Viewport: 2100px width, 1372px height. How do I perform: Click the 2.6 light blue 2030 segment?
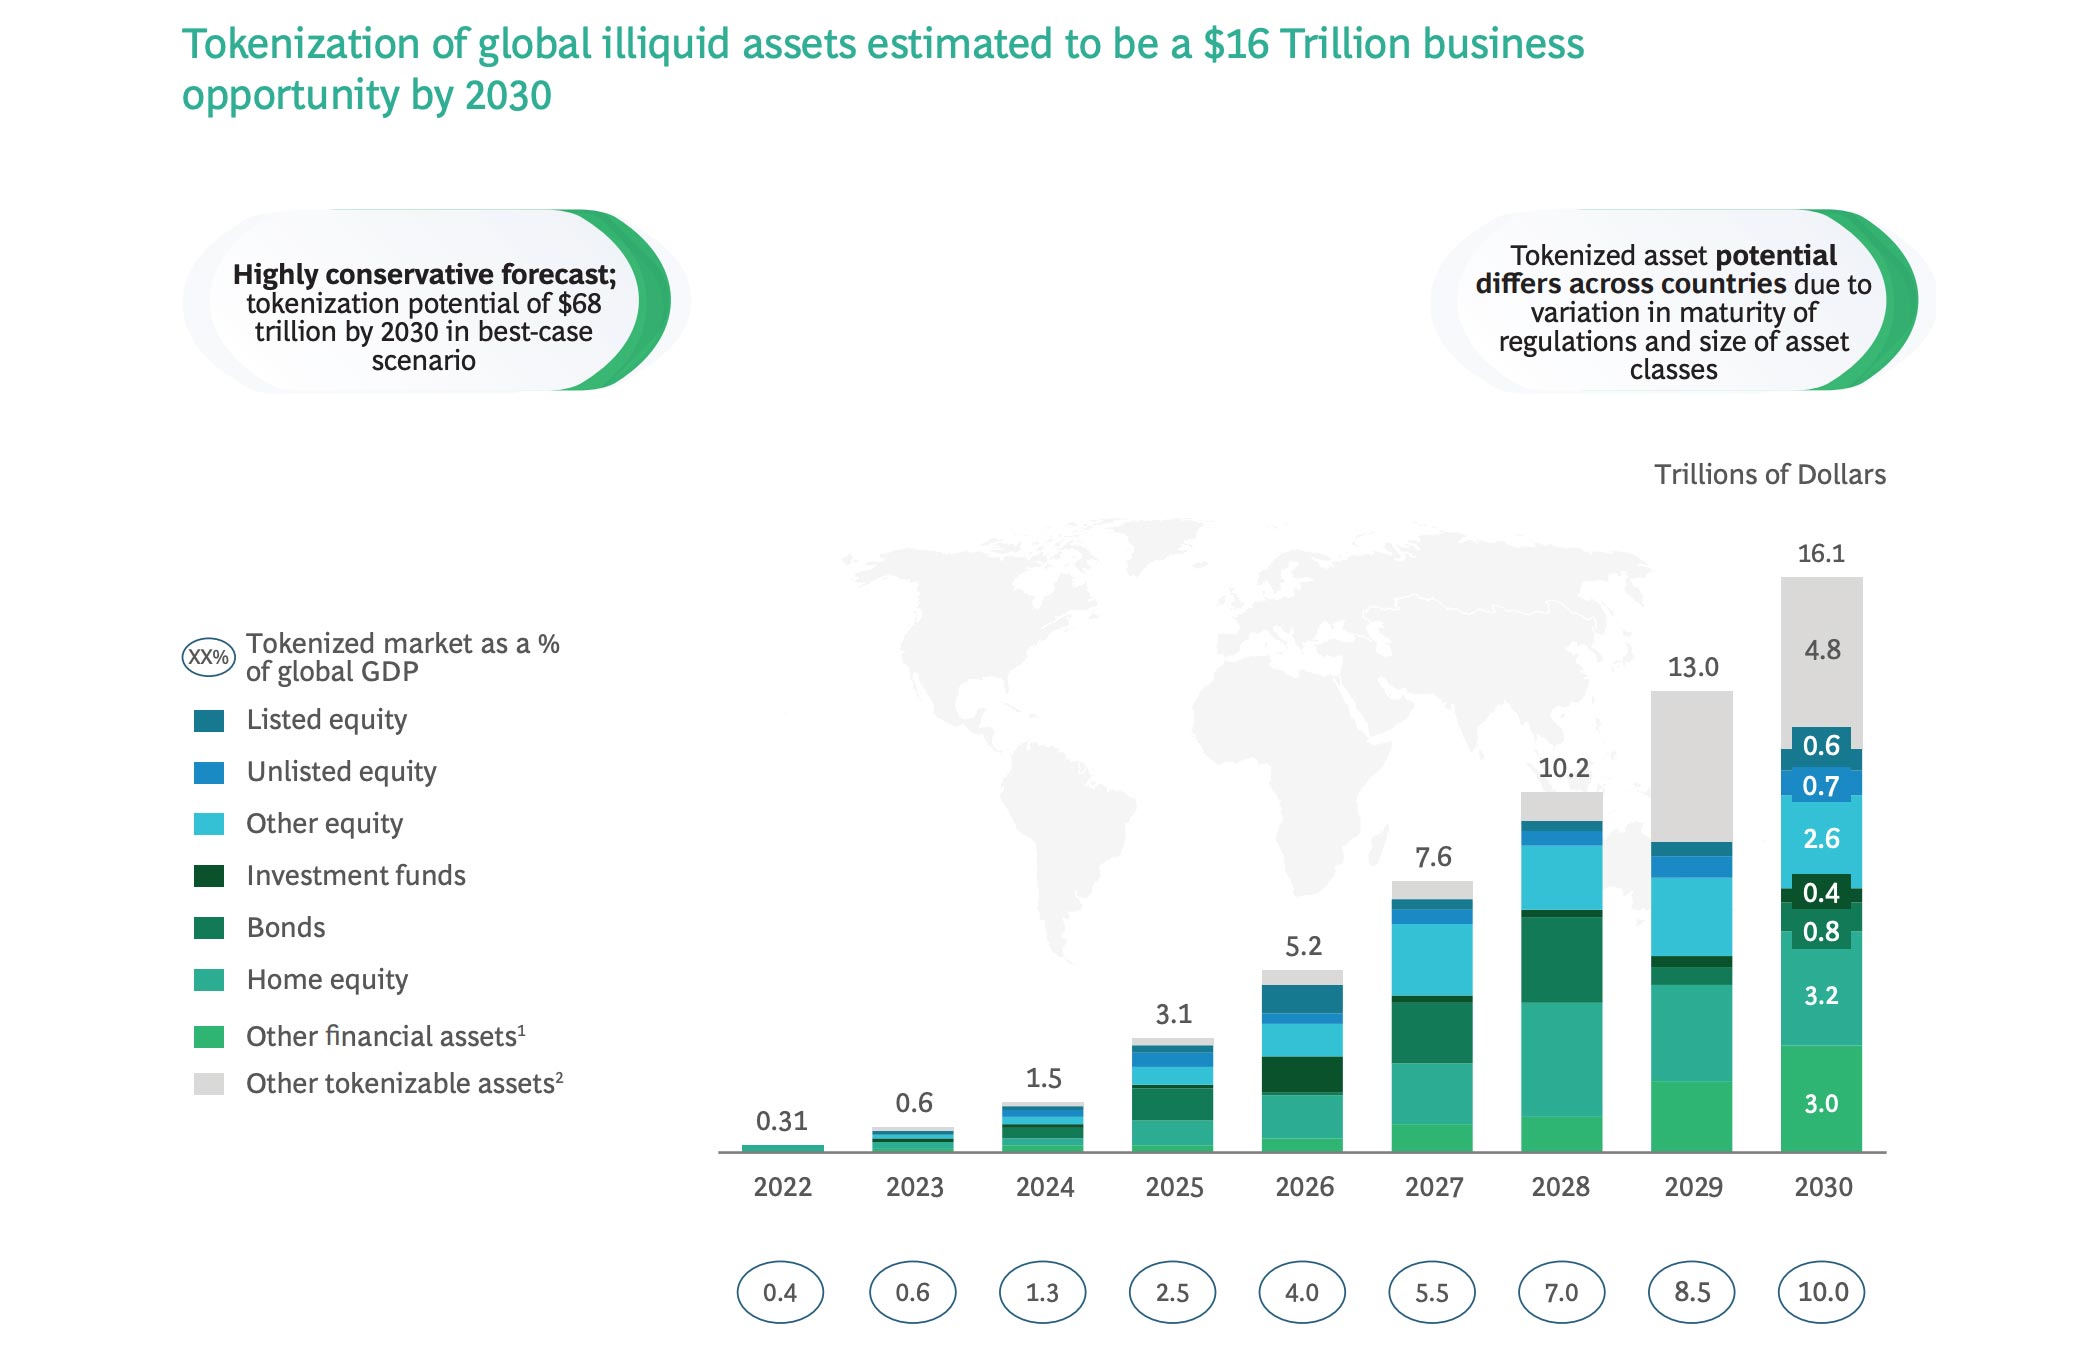pyautogui.click(x=1821, y=839)
